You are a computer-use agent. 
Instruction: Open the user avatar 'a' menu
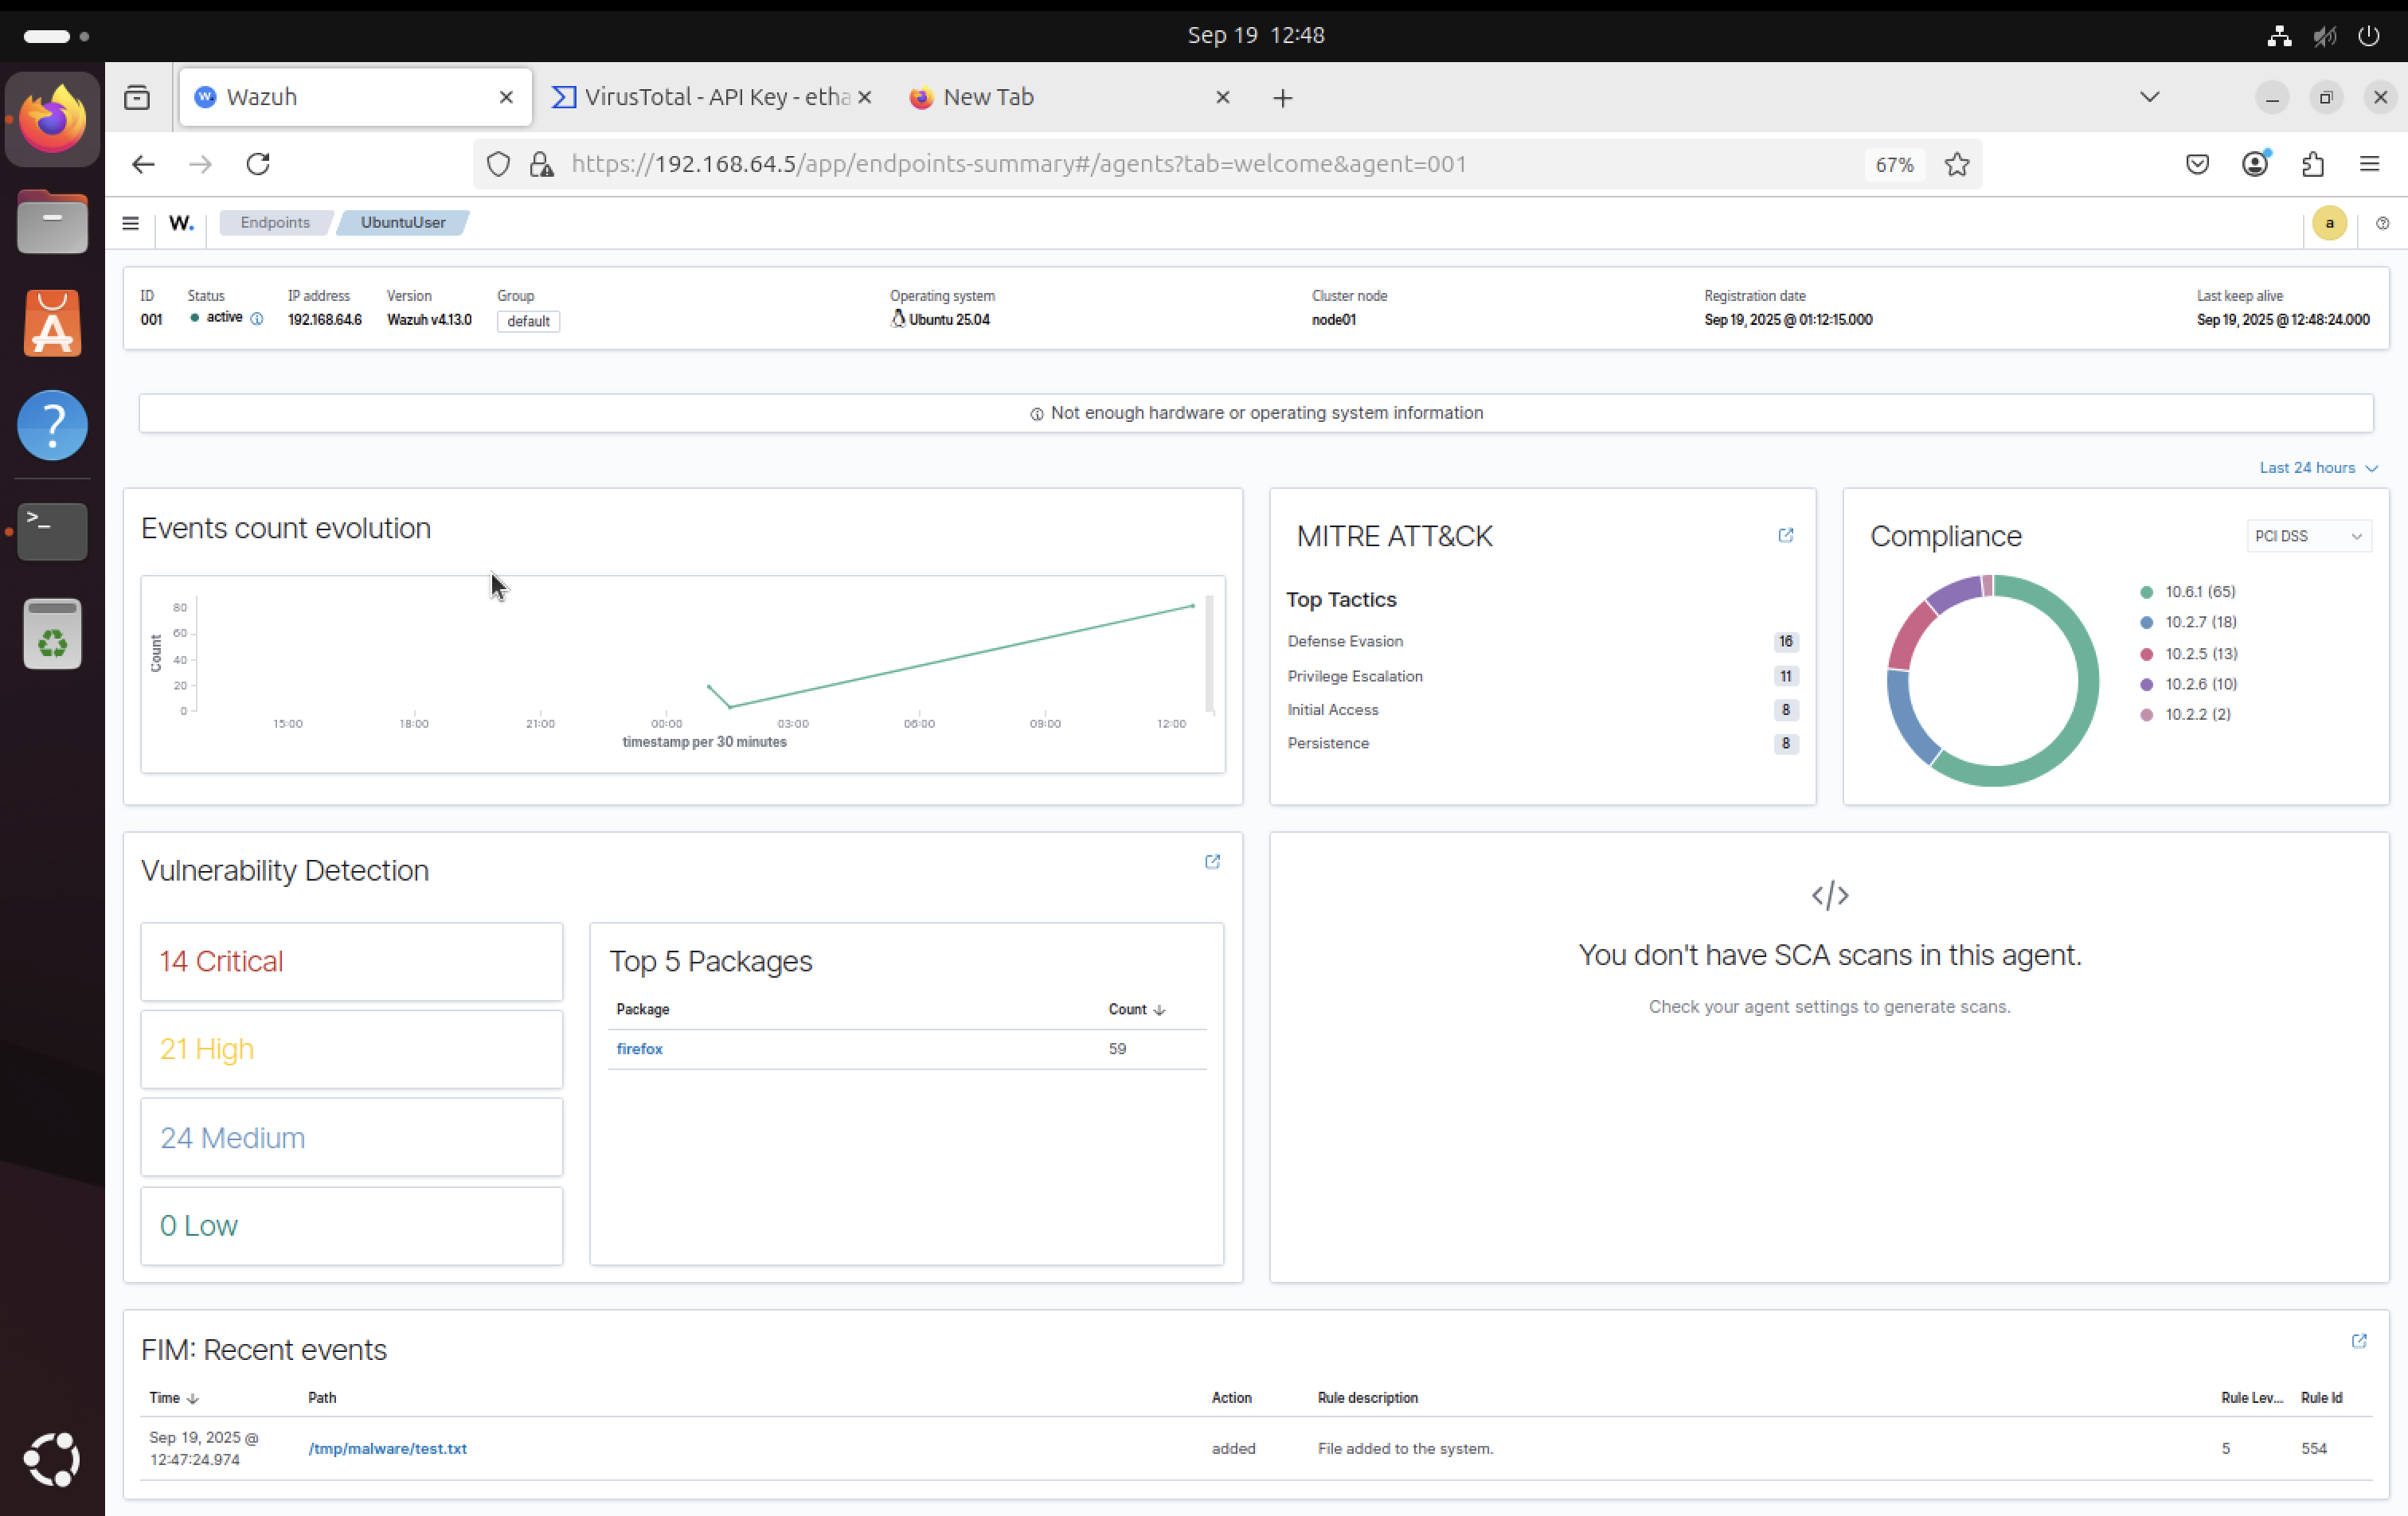pyautogui.click(x=2329, y=223)
